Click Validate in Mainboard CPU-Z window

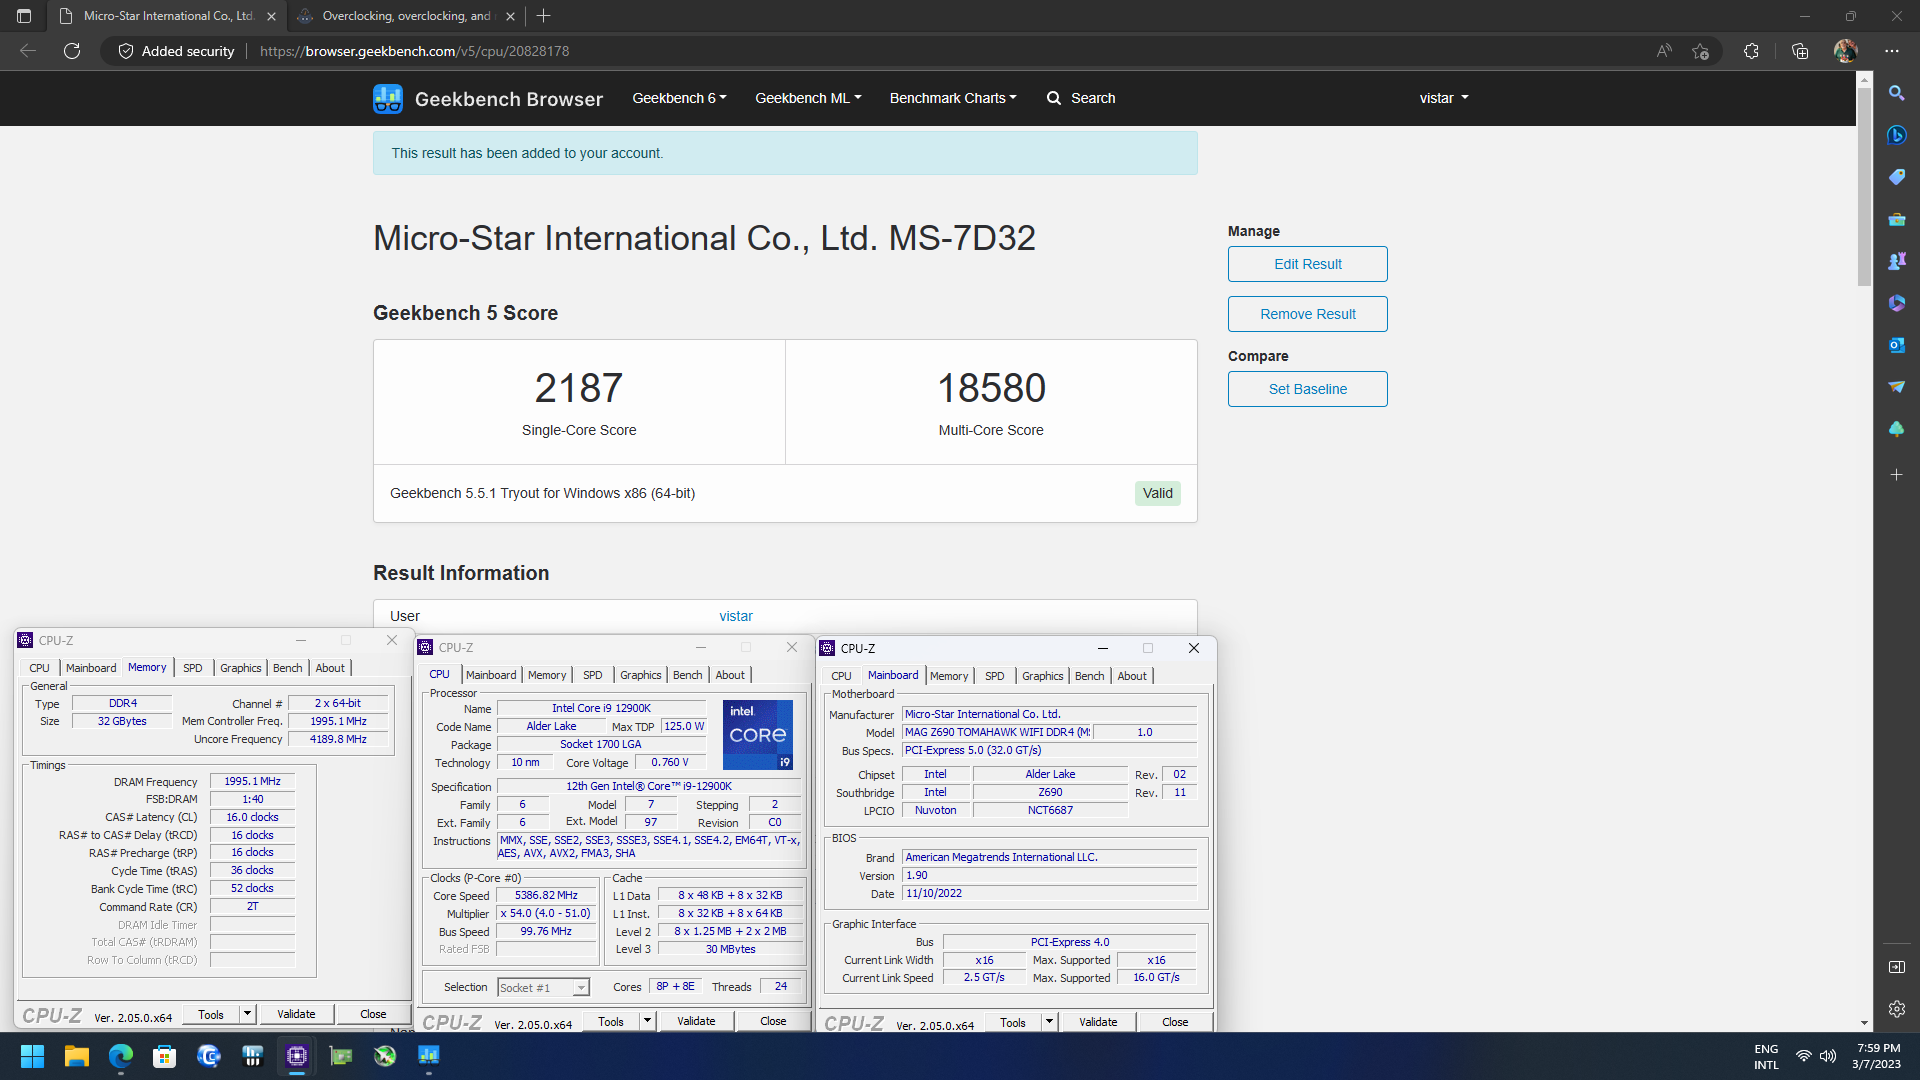1098,1022
